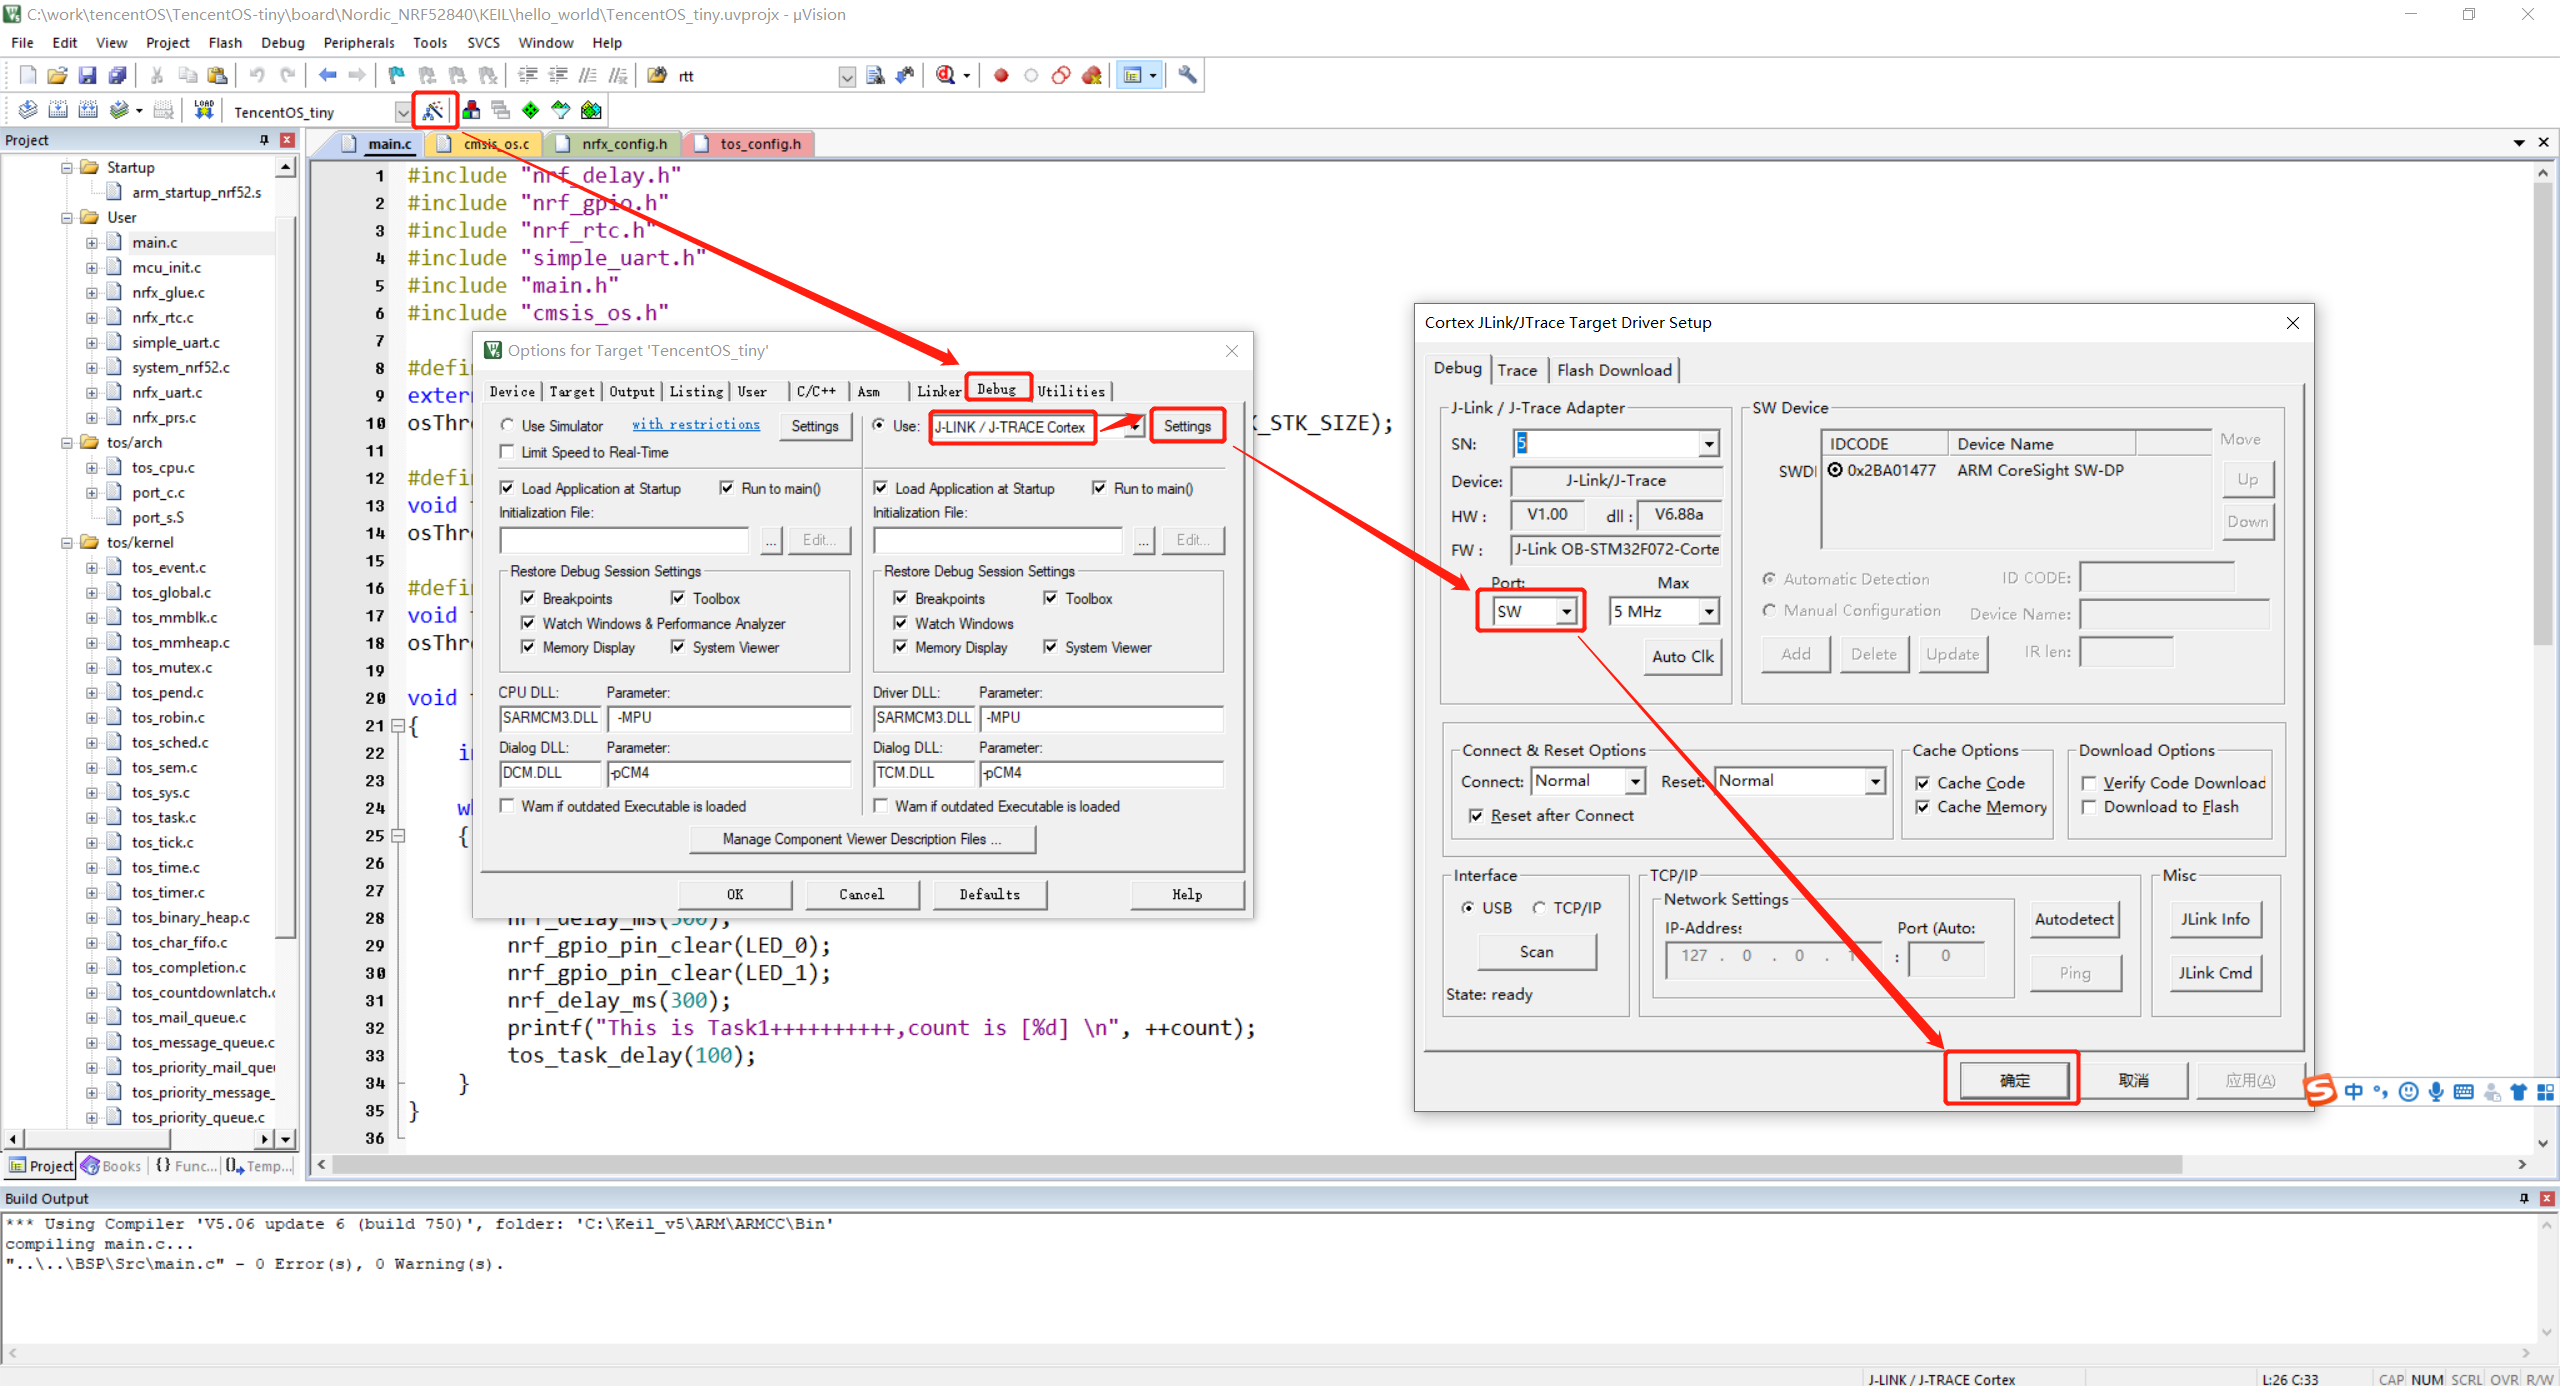Open the Reset Normal dropdown
The height and width of the screenshot is (1386, 2560).
[x=1875, y=781]
